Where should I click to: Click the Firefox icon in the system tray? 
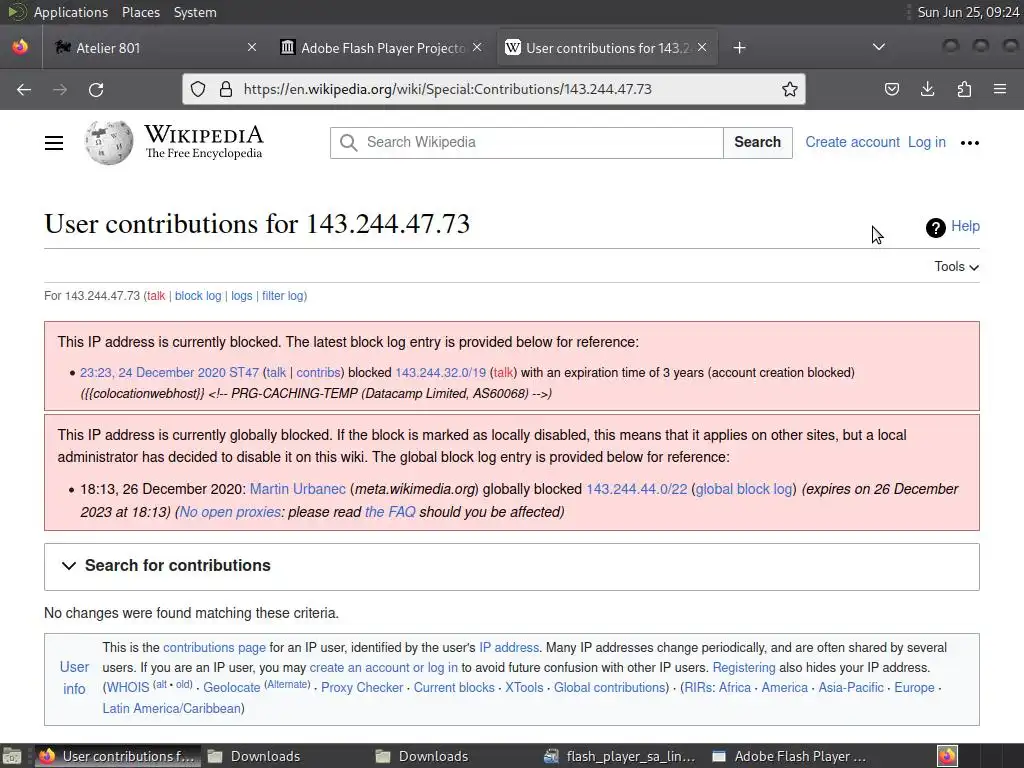[948, 756]
